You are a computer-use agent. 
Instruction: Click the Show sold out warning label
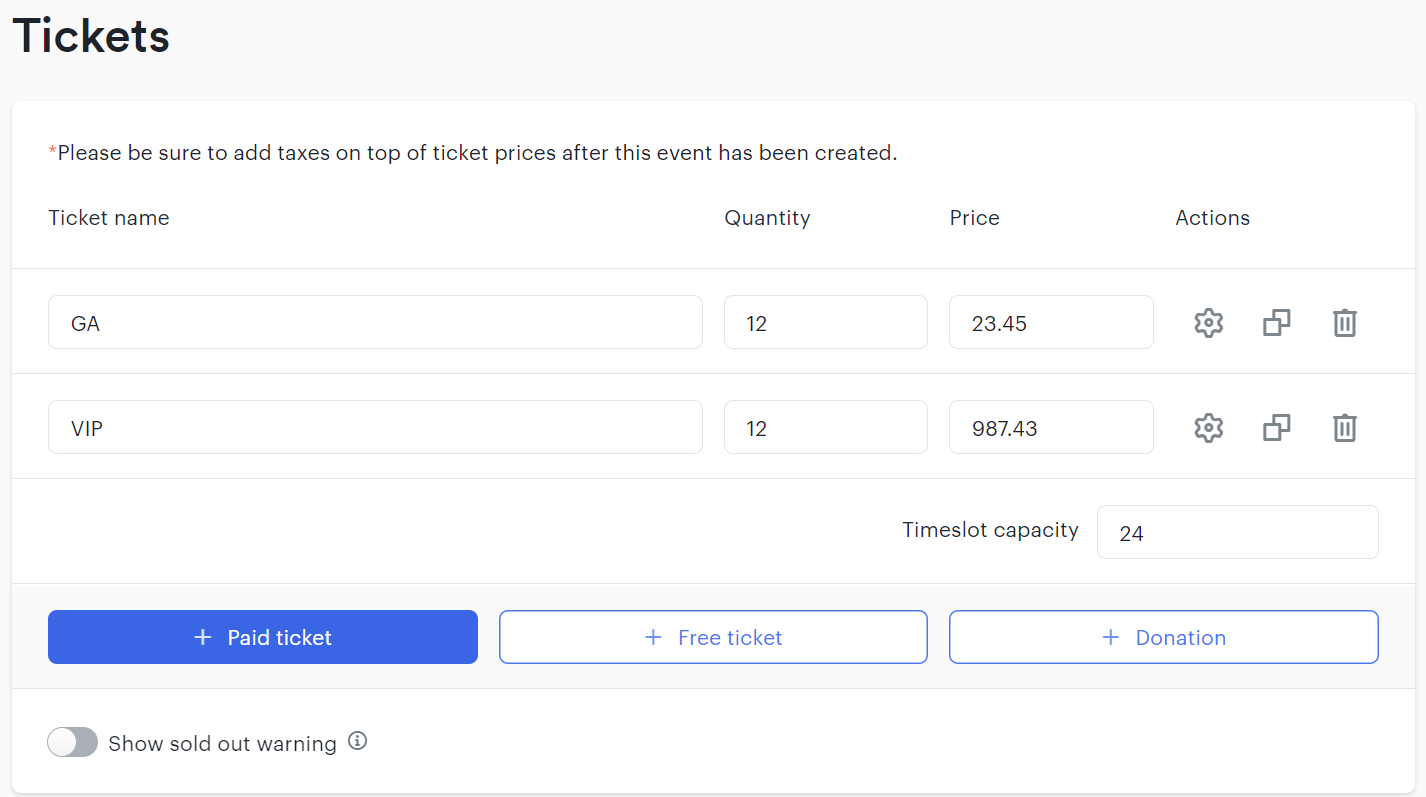(x=222, y=743)
